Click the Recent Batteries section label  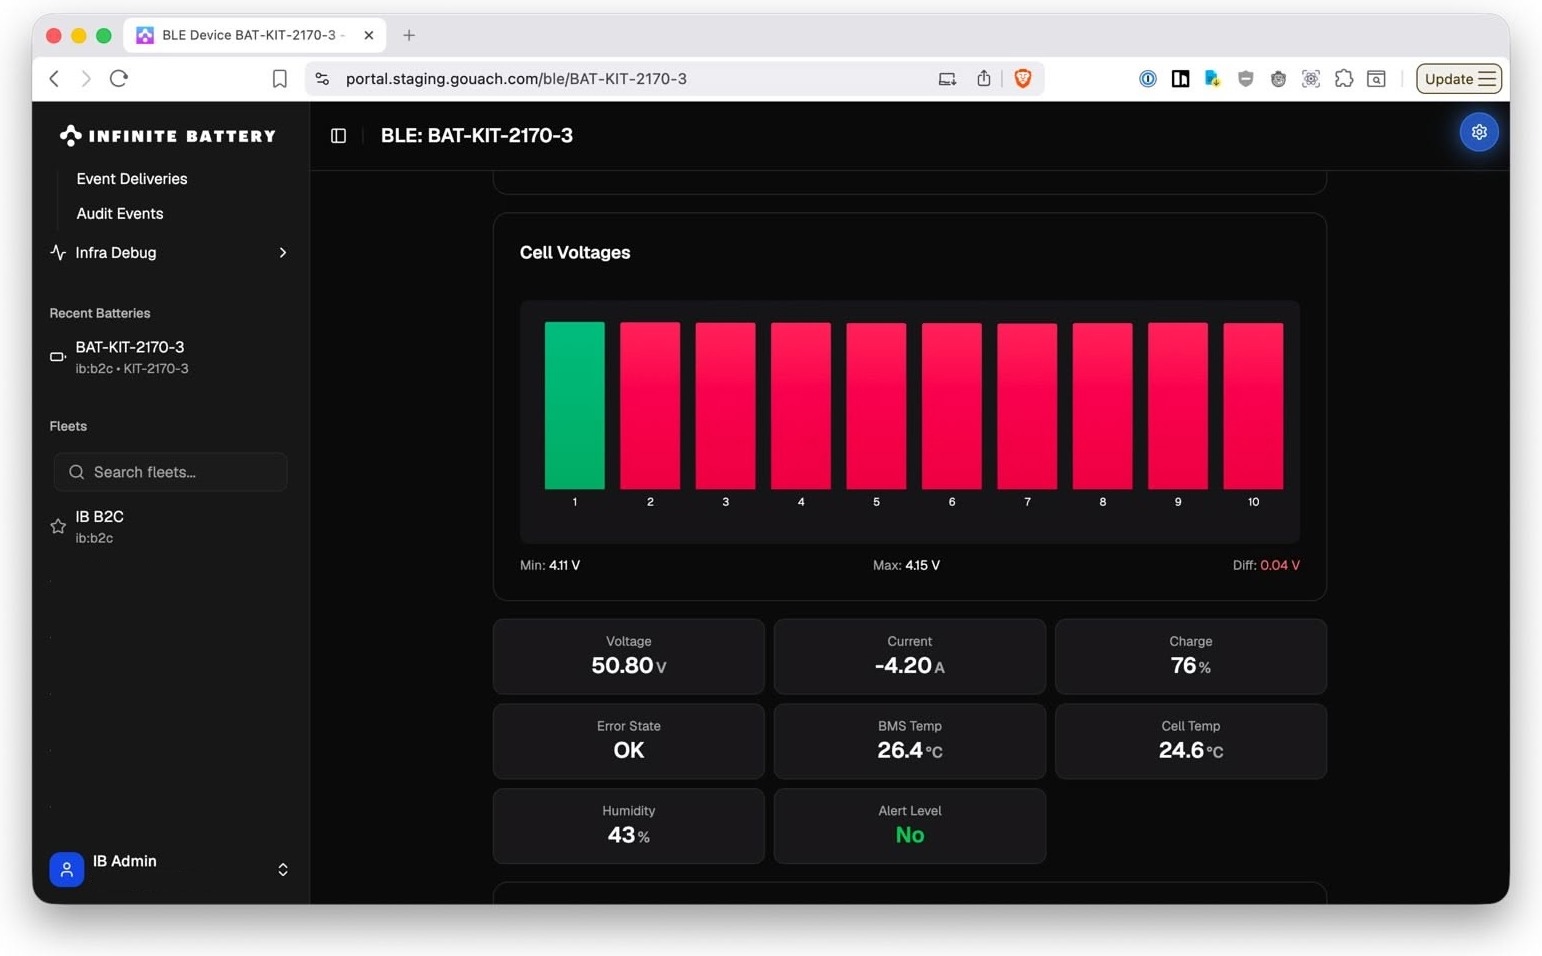click(100, 313)
